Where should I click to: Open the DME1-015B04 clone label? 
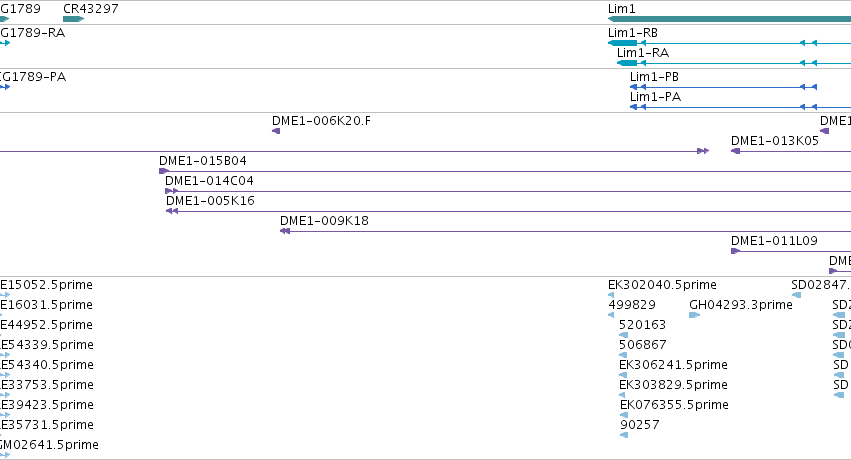203,161
